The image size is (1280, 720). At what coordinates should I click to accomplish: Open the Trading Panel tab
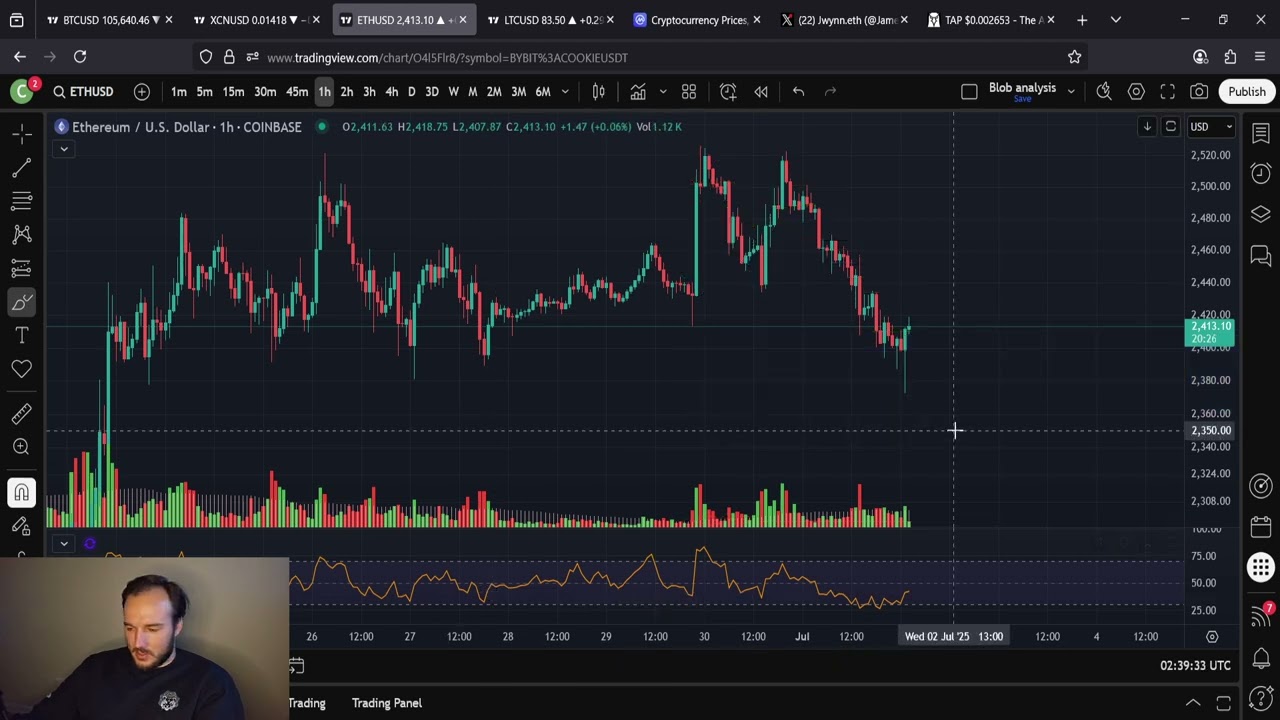point(386,703)
